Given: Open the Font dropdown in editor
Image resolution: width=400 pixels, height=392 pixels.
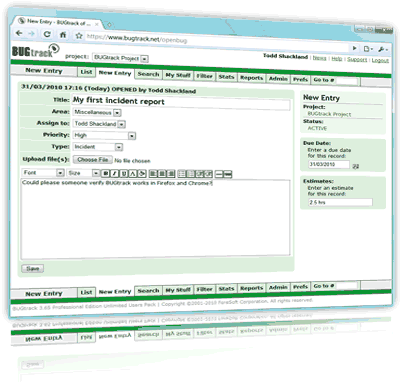Looking at the screenshot, I should point(43,173).
